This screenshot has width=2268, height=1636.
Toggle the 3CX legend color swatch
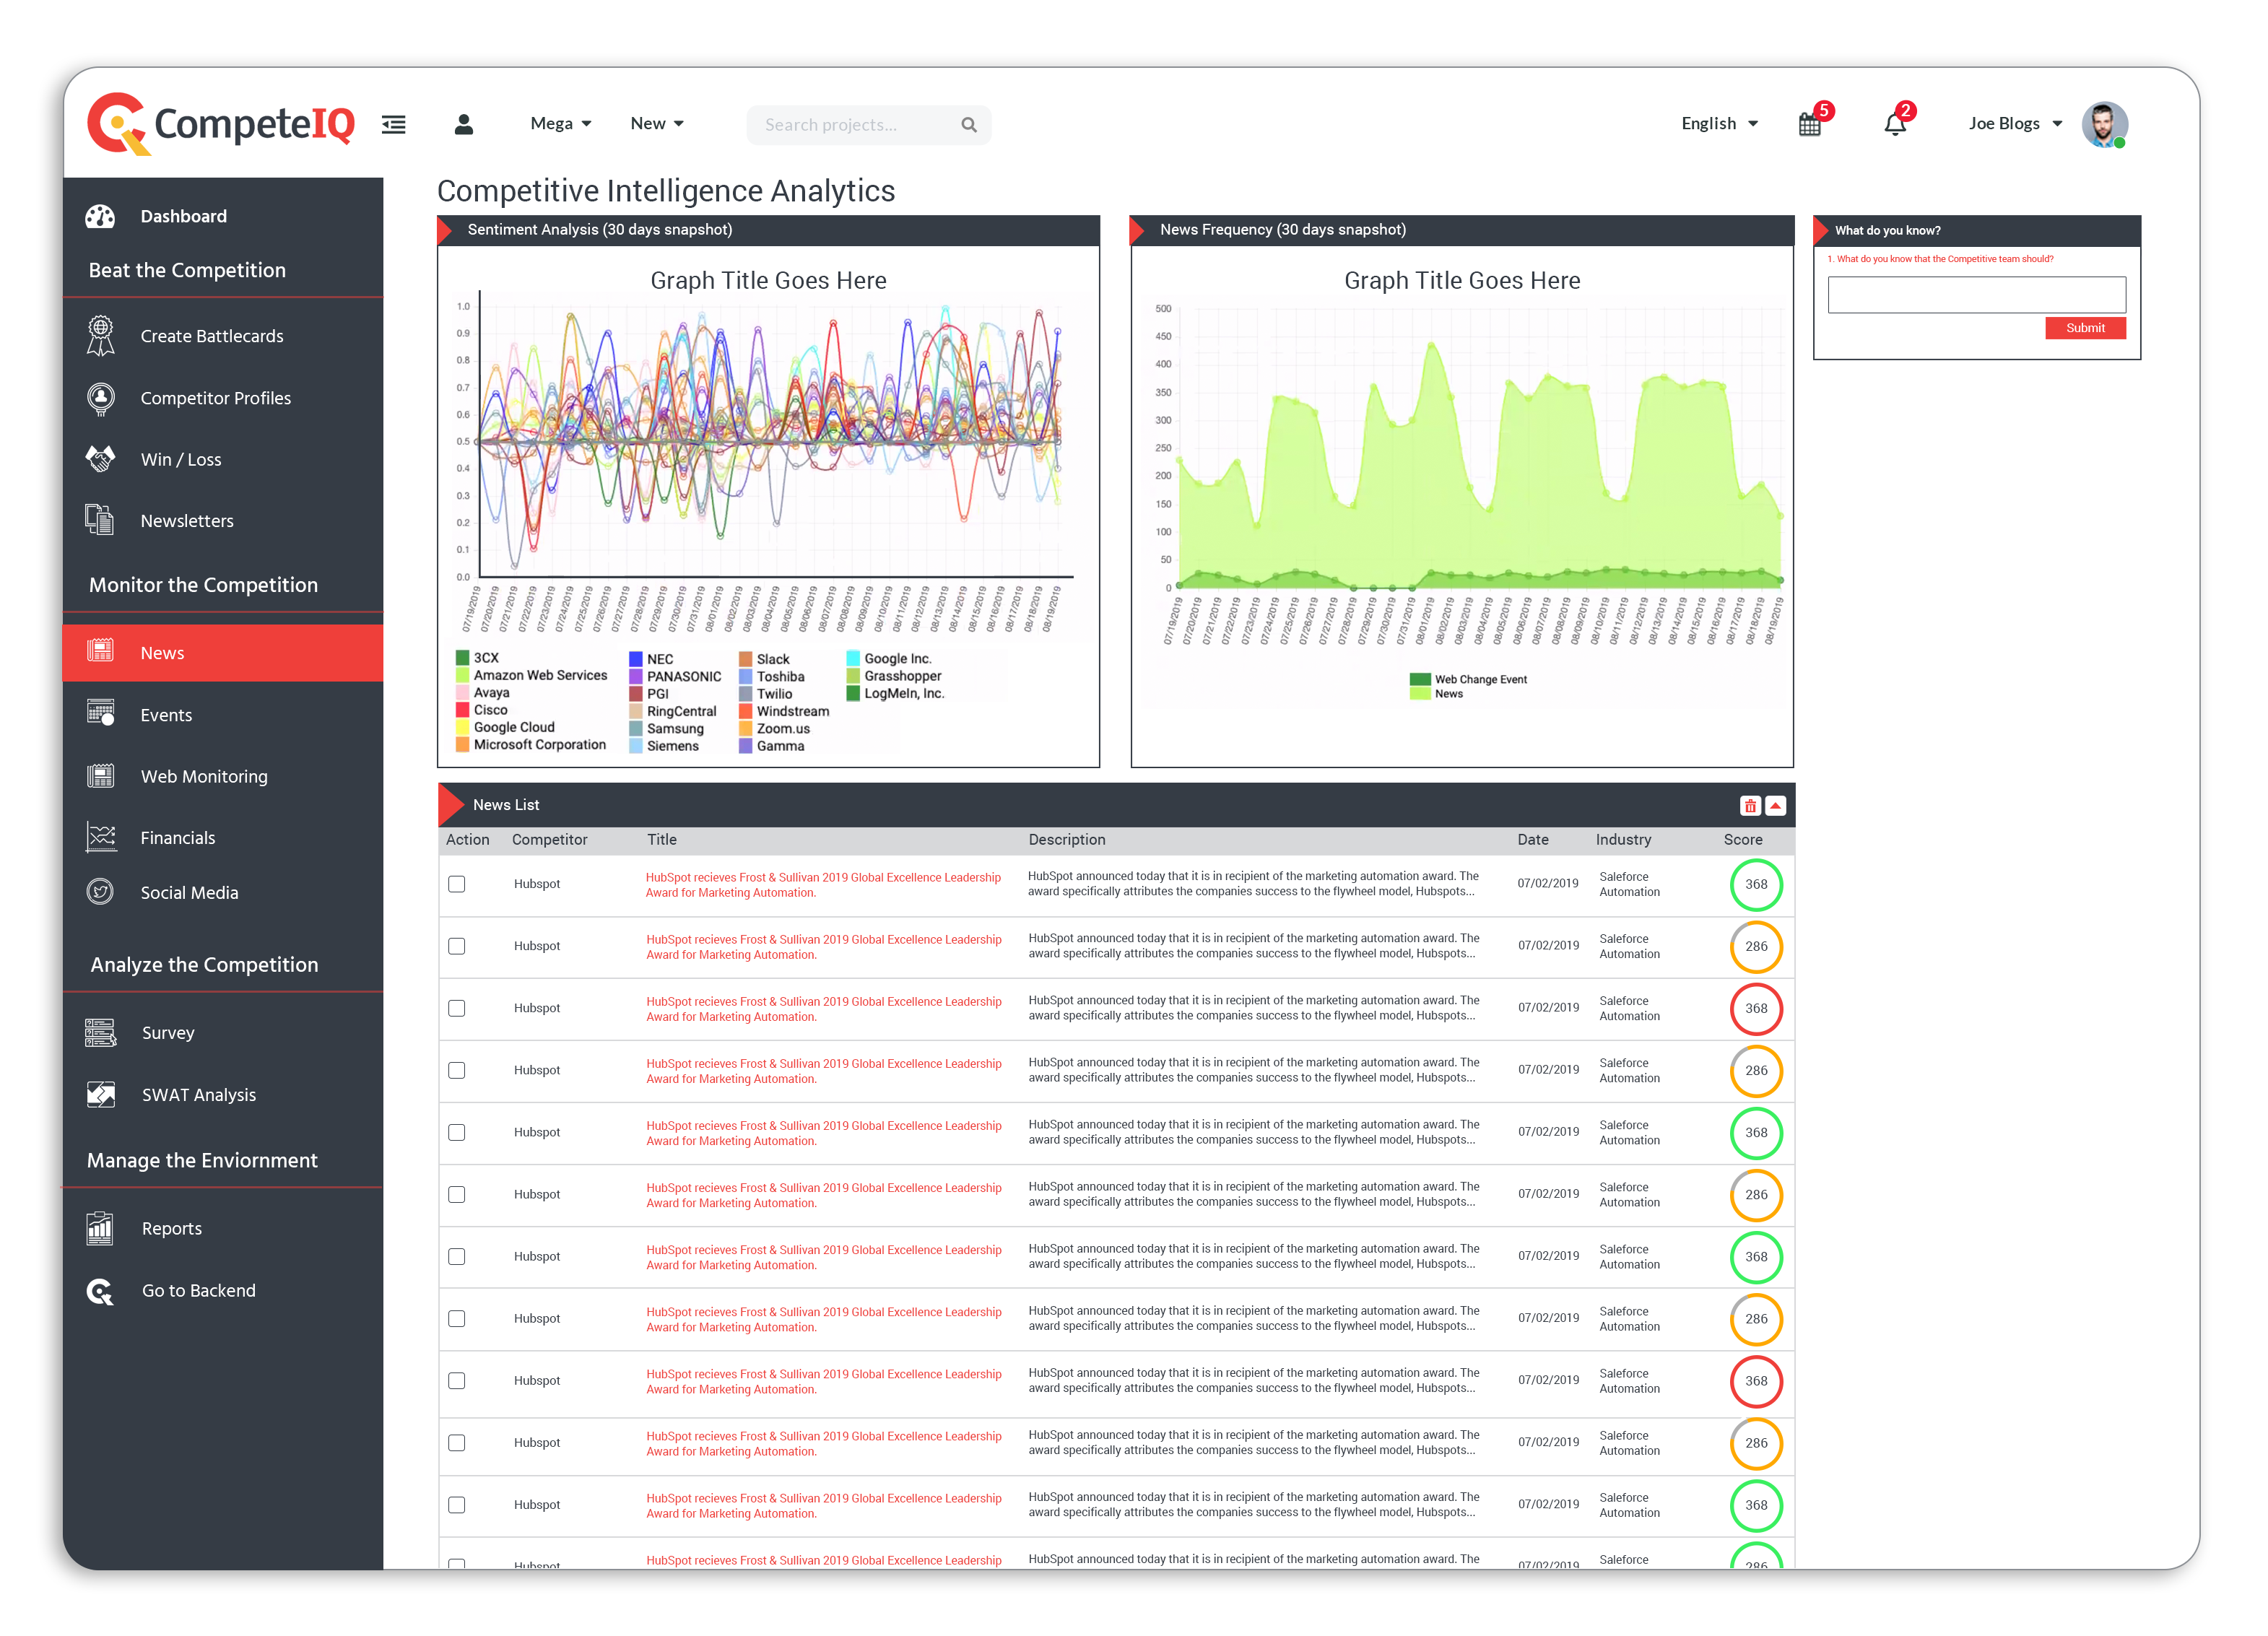[463, 658]
